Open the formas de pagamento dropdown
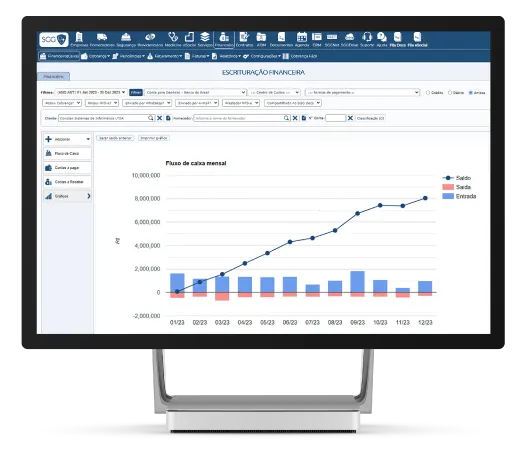The height and width of the screenshot is (450, 524). coord(362,92)
